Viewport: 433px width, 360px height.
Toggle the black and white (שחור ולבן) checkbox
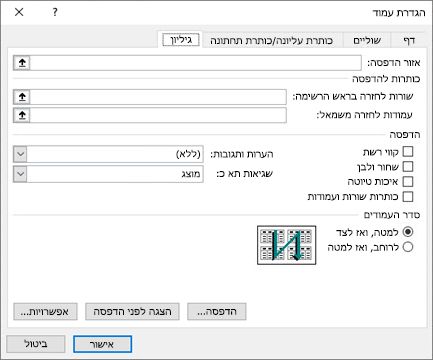pos(408,167)
